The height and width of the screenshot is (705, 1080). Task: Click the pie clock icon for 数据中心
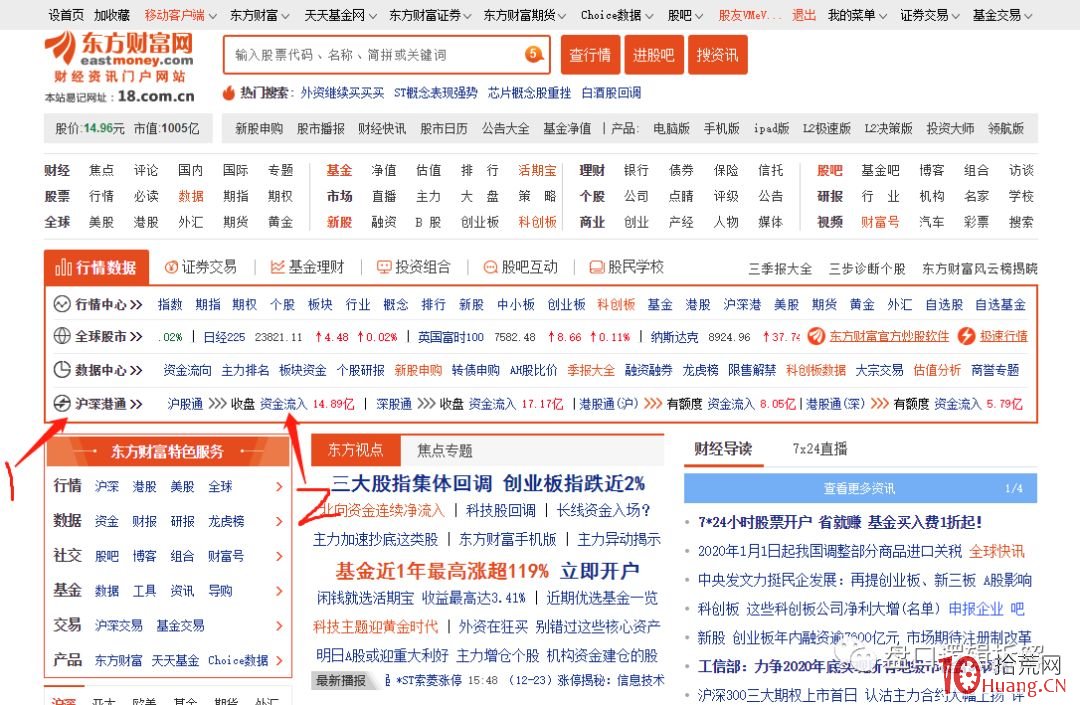pyautogui.click(x=62, y=370)
